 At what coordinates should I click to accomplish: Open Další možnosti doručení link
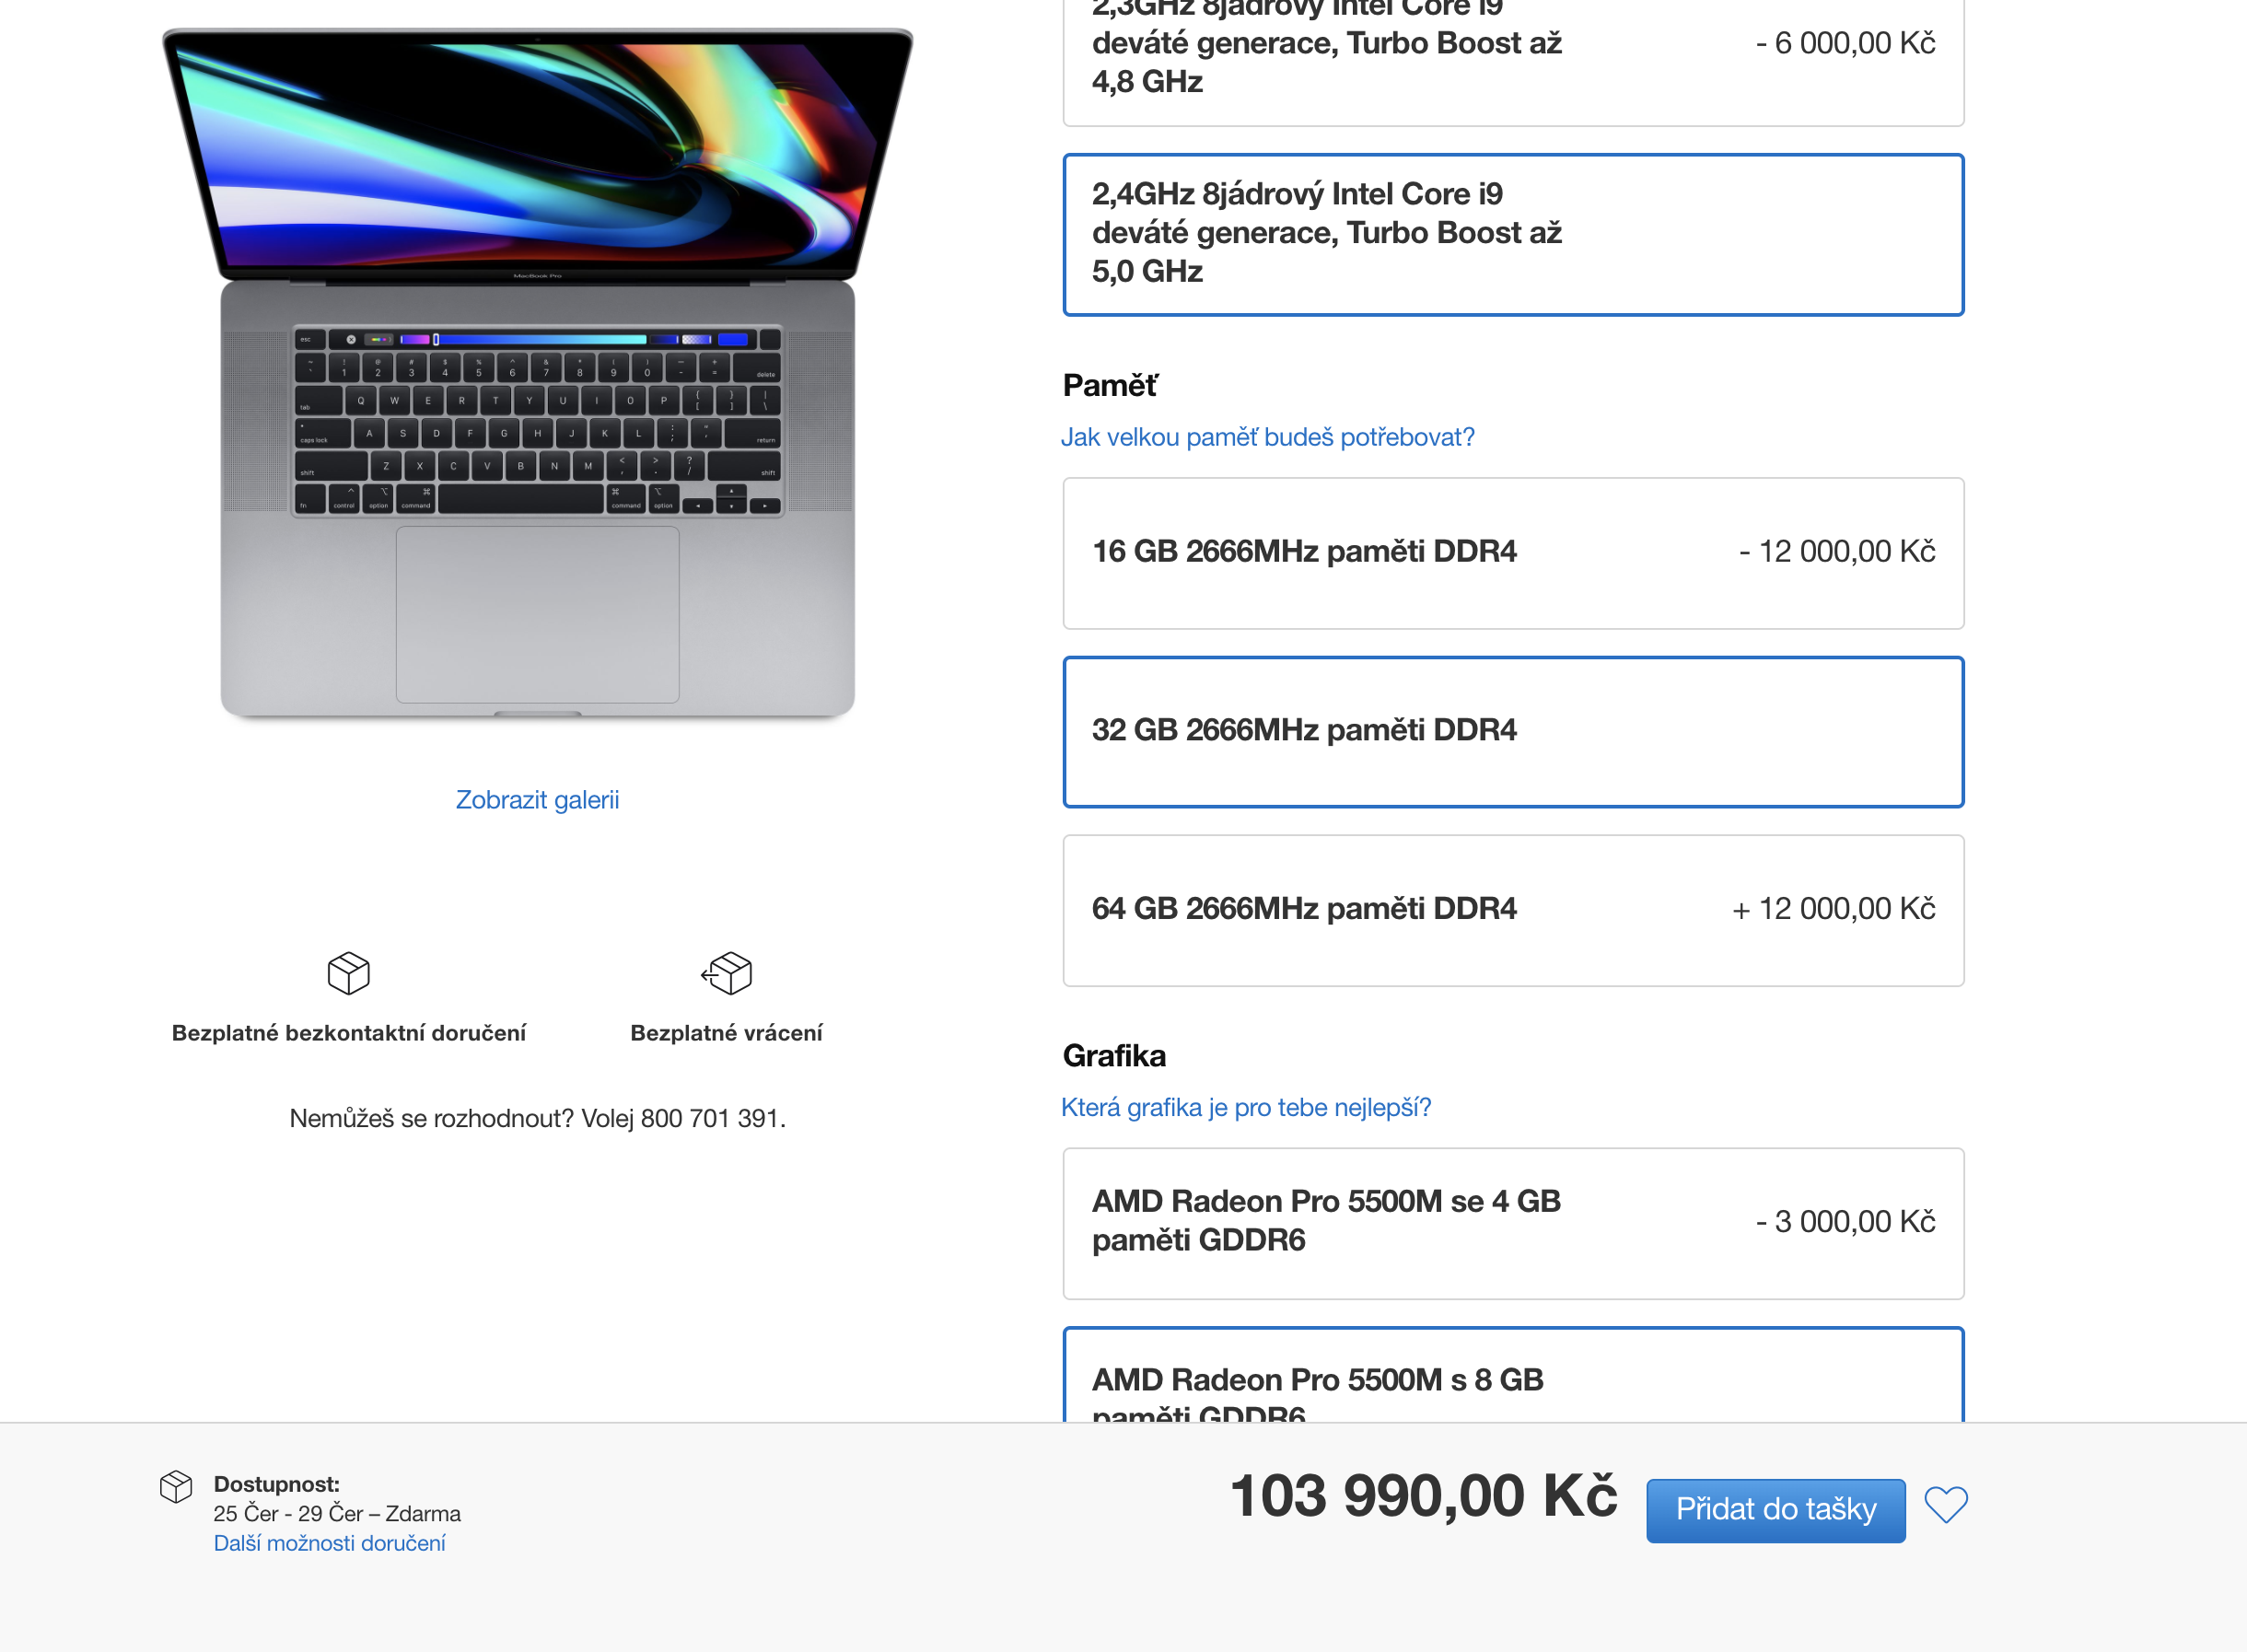(329, 1543)
